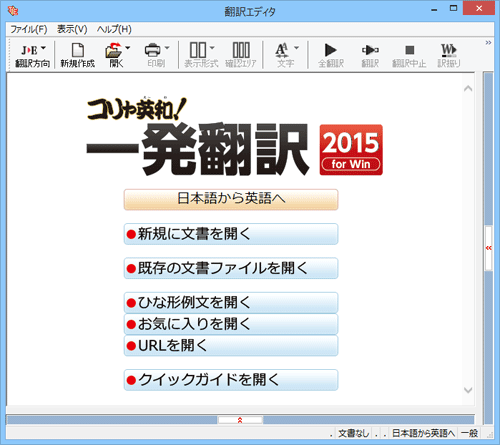Click the 翻訳方向 J▸E toolbar icon
Screen dimensions: 500x445
(x=29, y=50)
